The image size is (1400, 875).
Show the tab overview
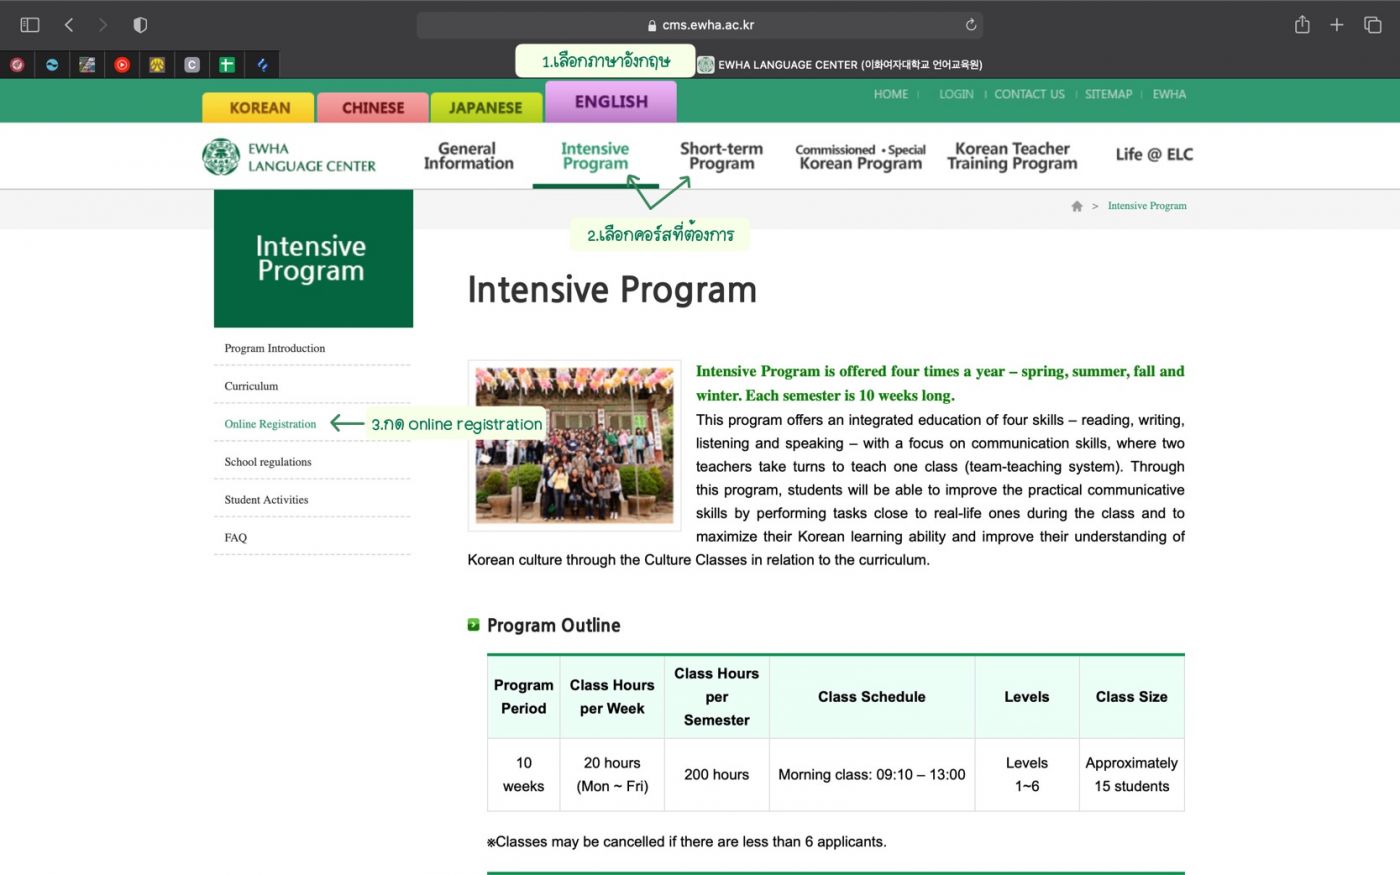tap(1372, 25)
